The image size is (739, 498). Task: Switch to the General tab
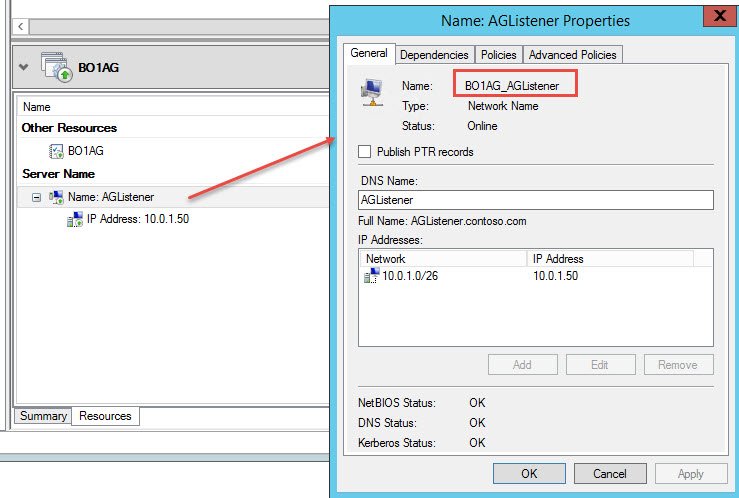coord(369,53)
